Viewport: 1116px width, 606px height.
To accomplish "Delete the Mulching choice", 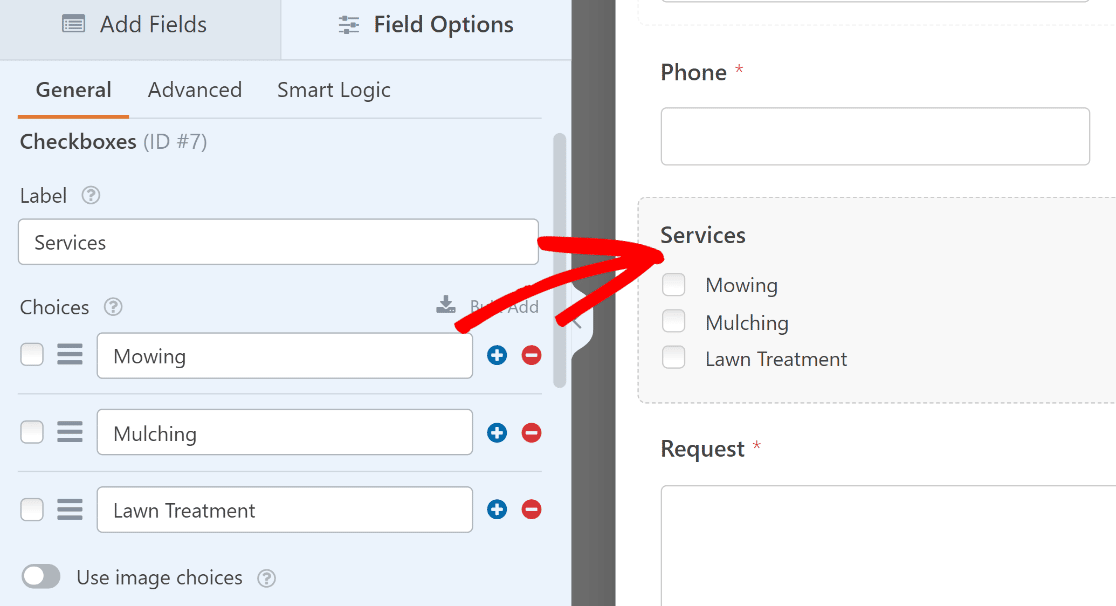I will 531,432.
